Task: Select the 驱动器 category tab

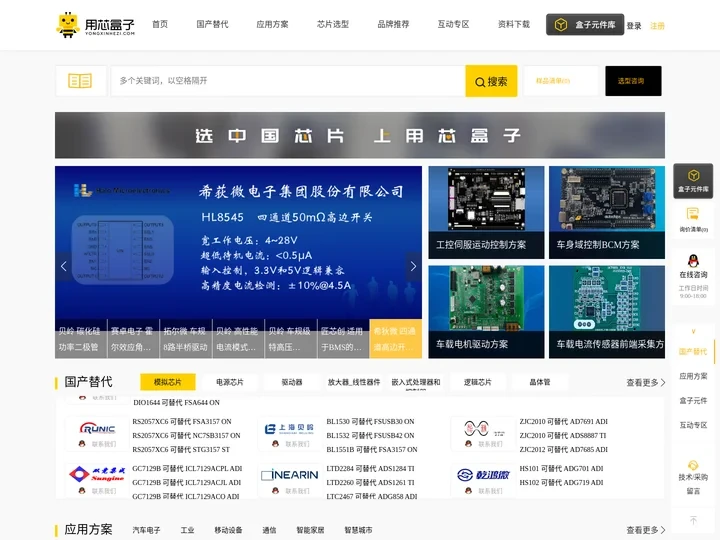Action: [292, 382]
